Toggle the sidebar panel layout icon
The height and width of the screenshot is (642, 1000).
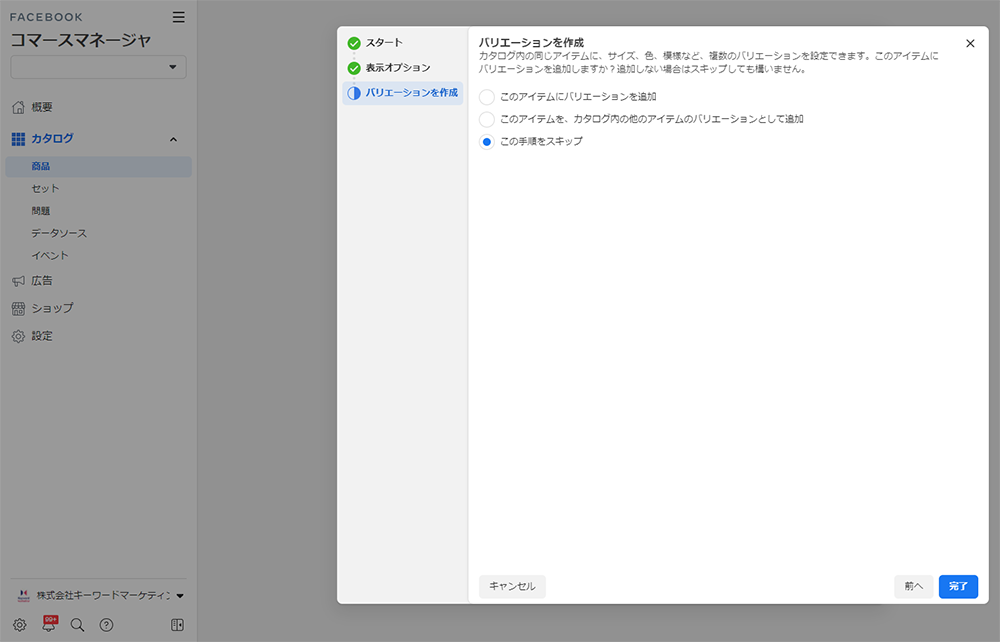[177, 625]
